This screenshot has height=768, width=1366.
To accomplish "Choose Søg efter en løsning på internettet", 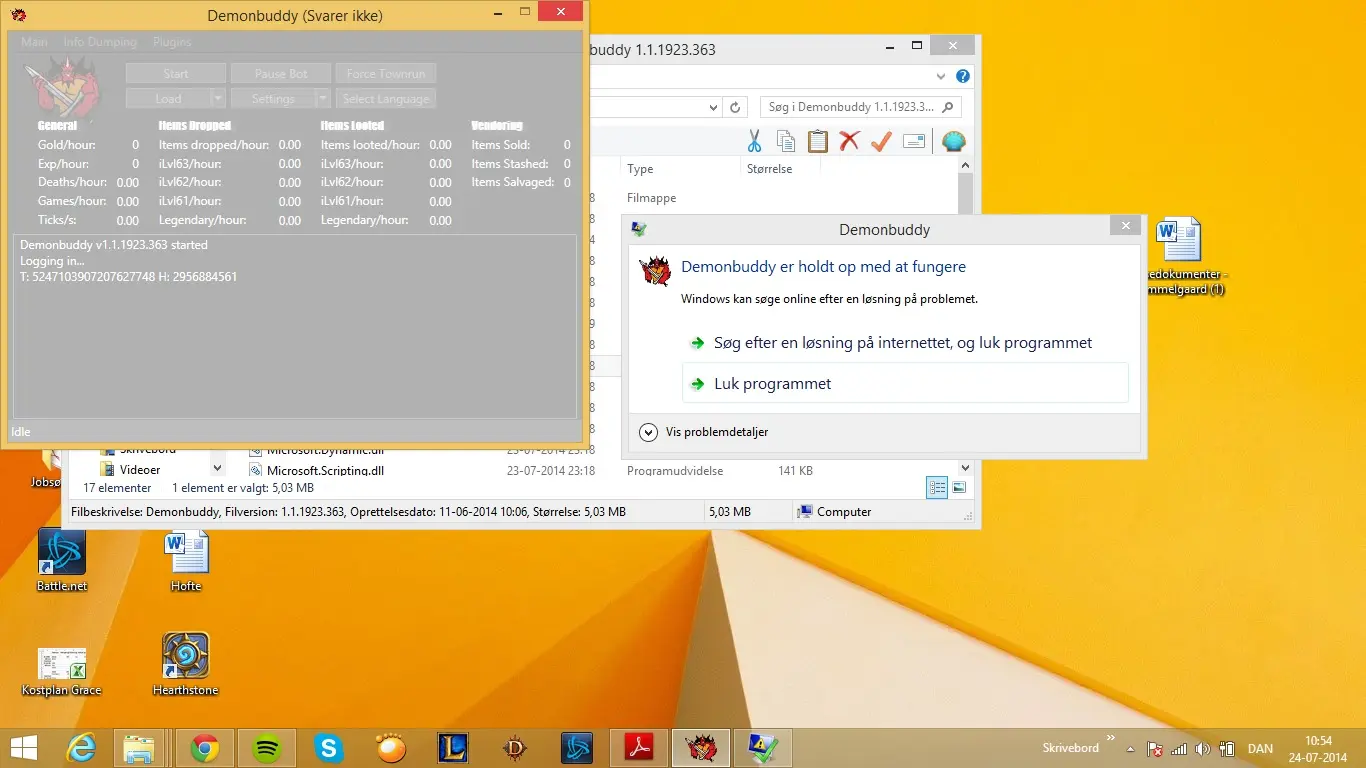I will pyautogui.click(x=905, y=343).
